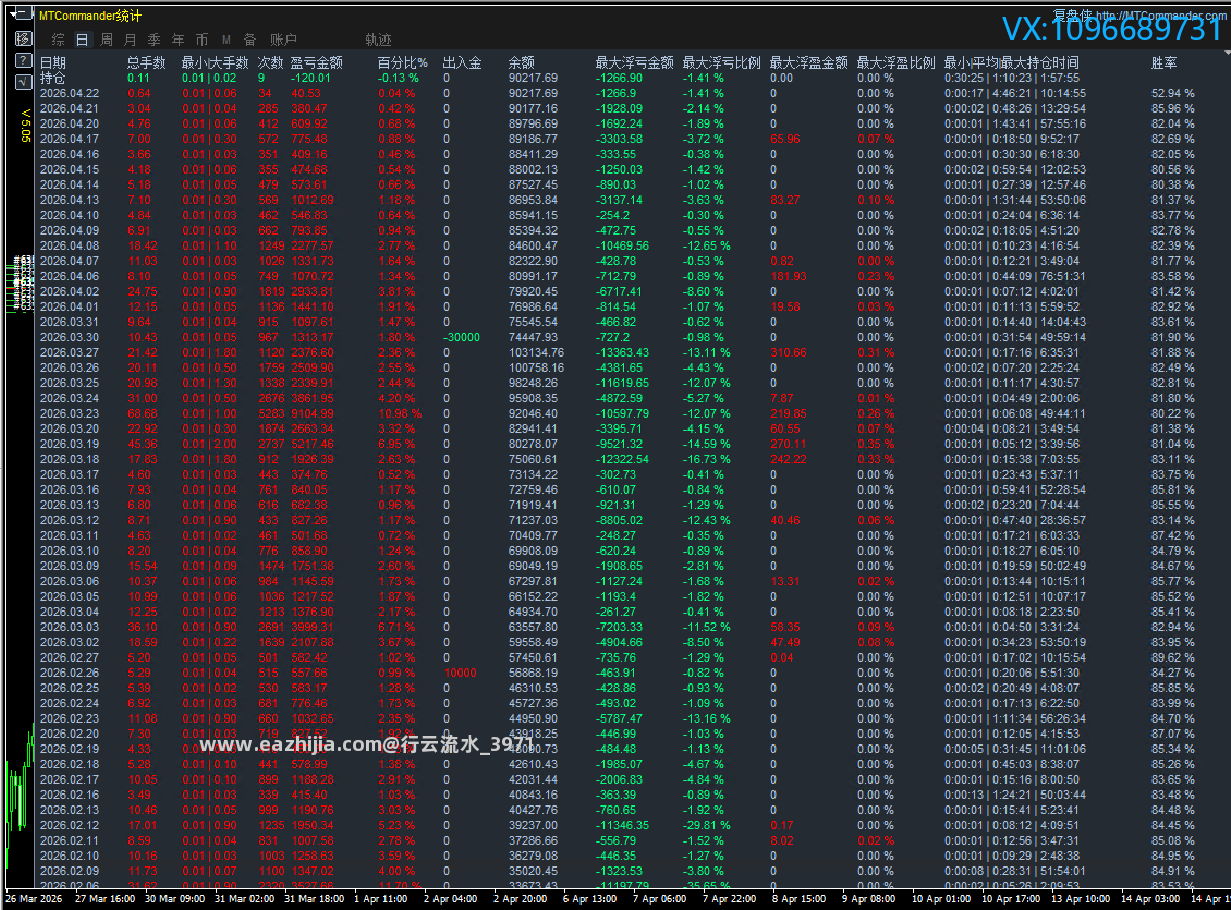Image resolution: width=1231 pixels, height=910 pixels.
Task: Open the question mark help icon
Action: coord(24,61)
